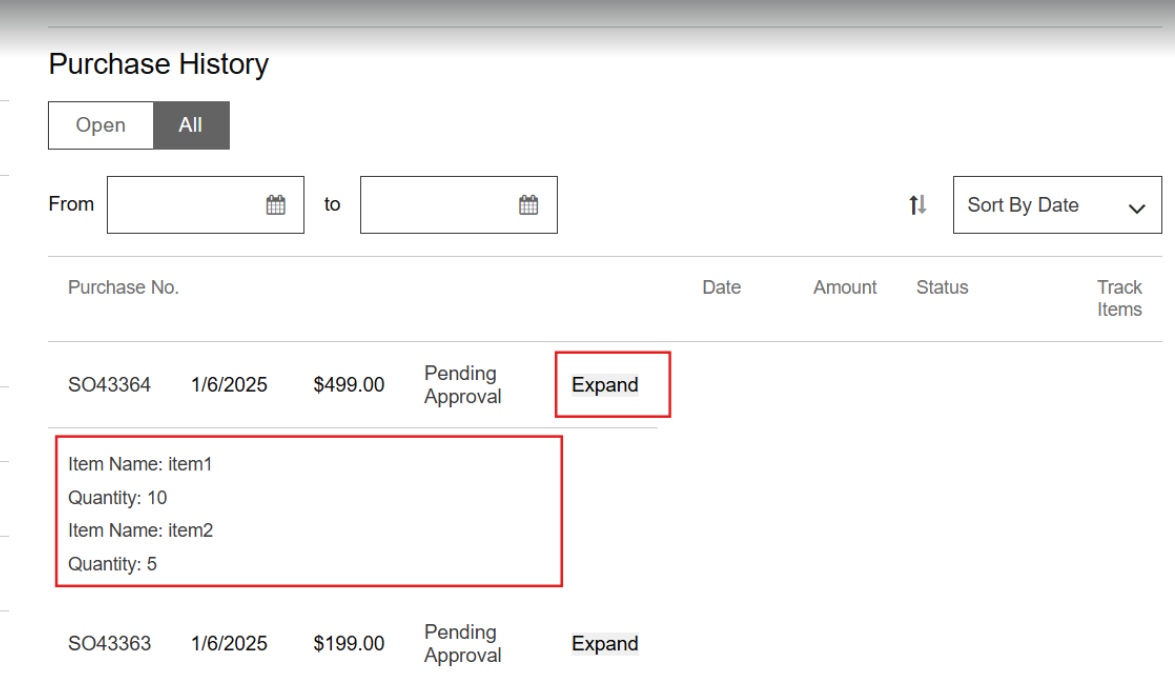
Task: Click the Date column header
Action: [721, 288]
